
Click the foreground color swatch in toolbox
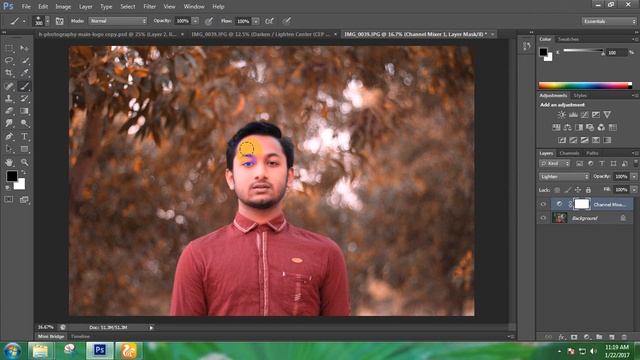[x=11, y=176]
